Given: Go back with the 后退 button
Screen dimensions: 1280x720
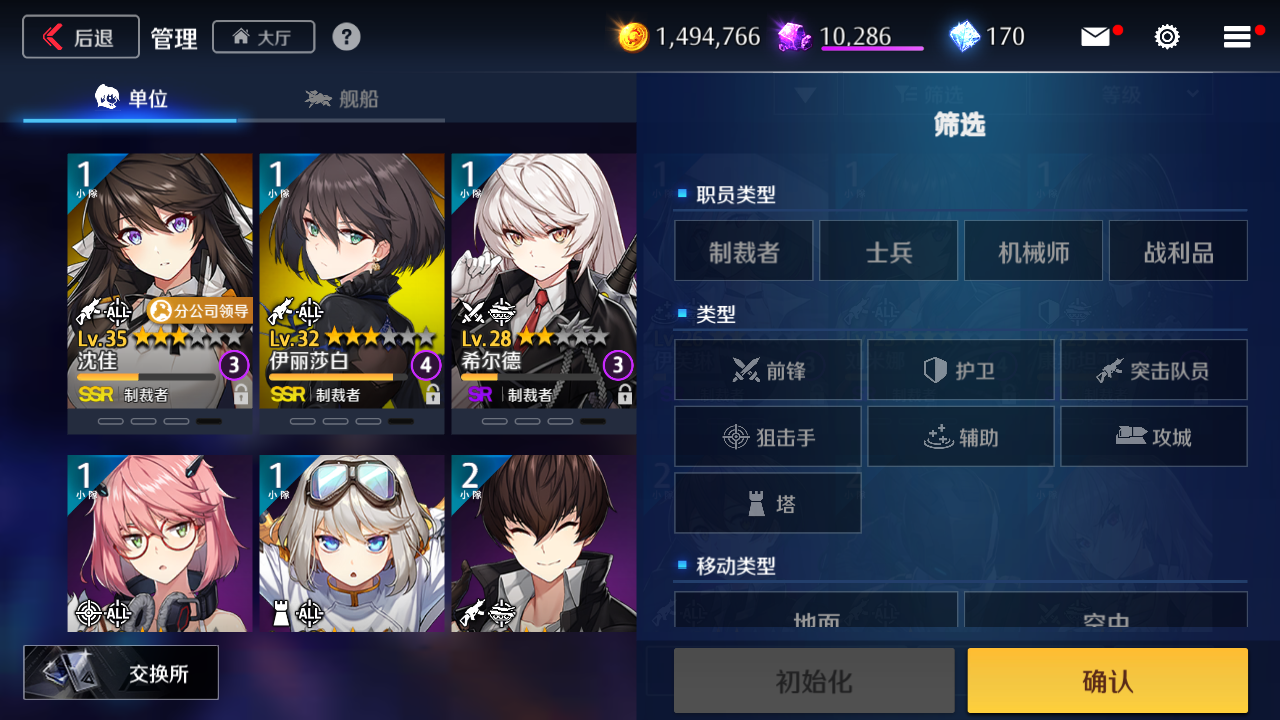Looking at the screenshot, I should coord(81,37).
